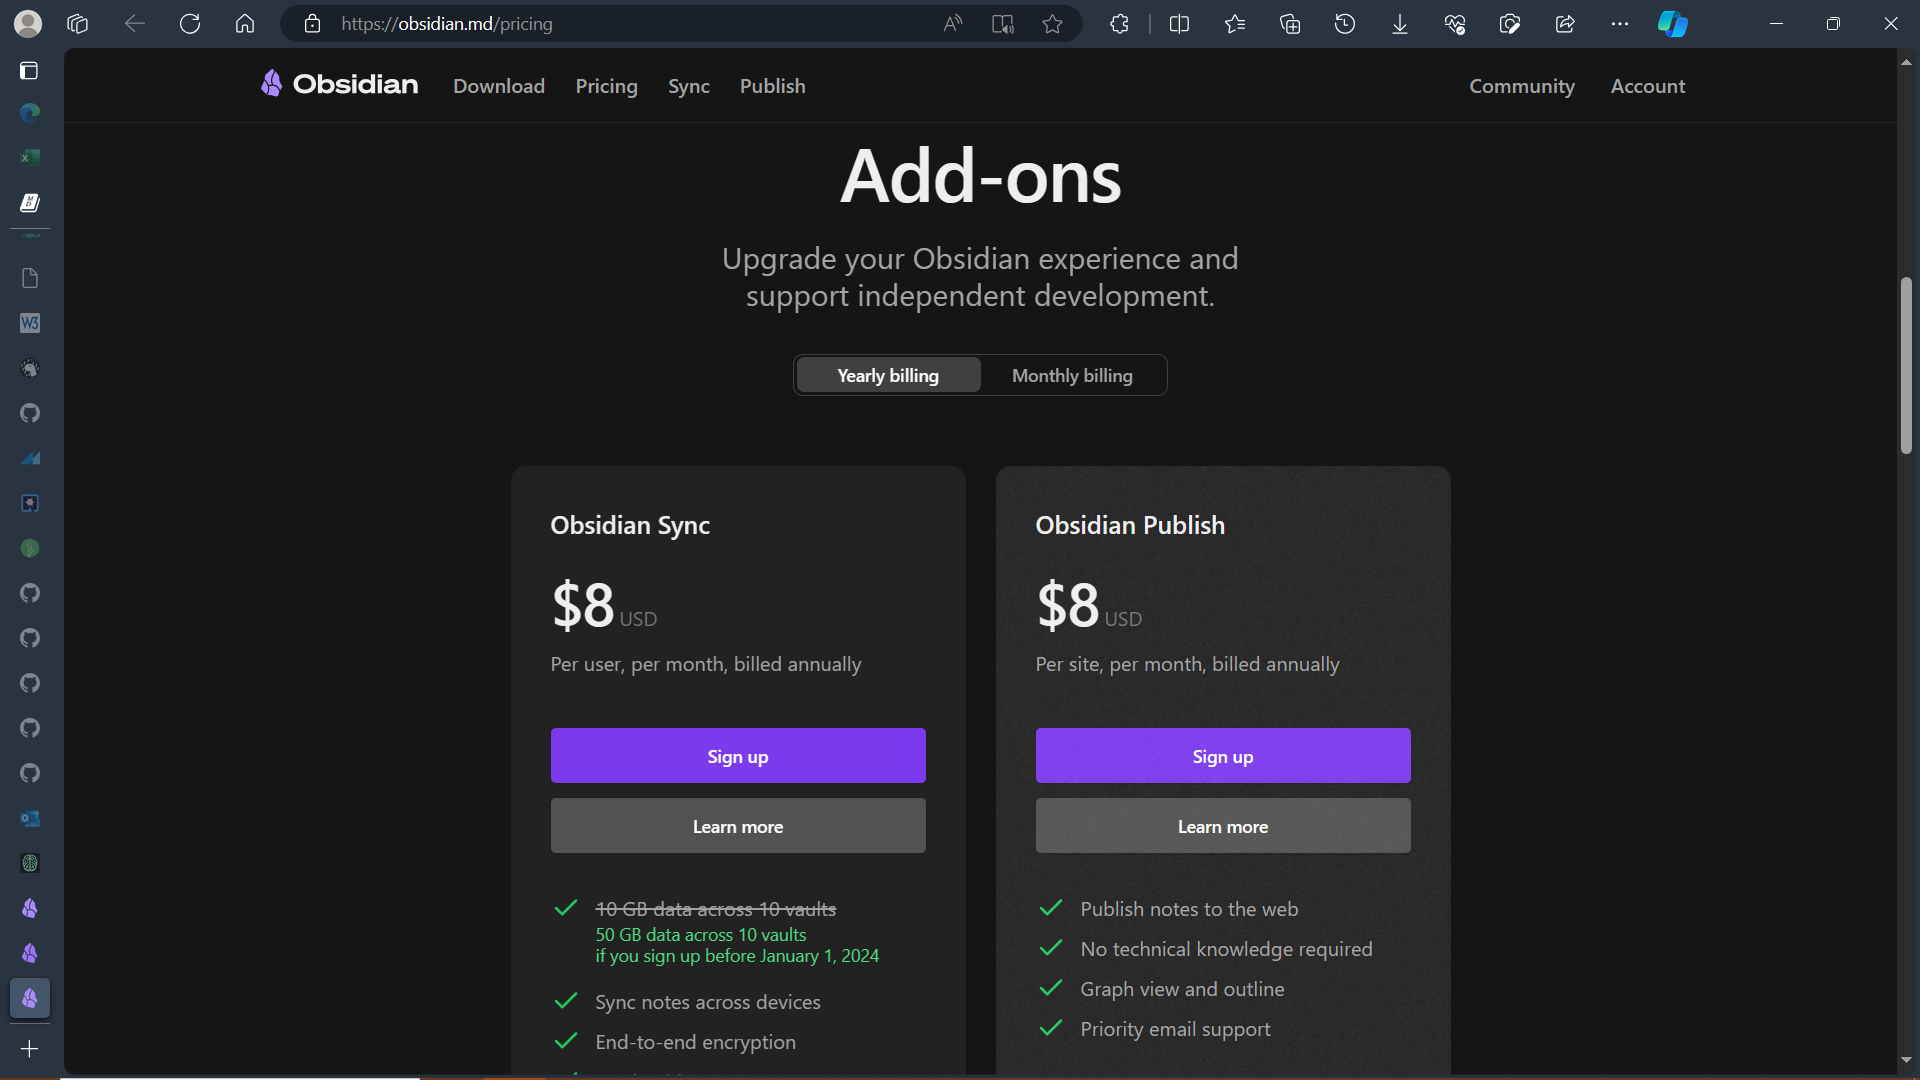Viewport: 1920px width, 1080px height.
Task: Click the page vertical scrollbar thumb
Action: pos(1906,365)
